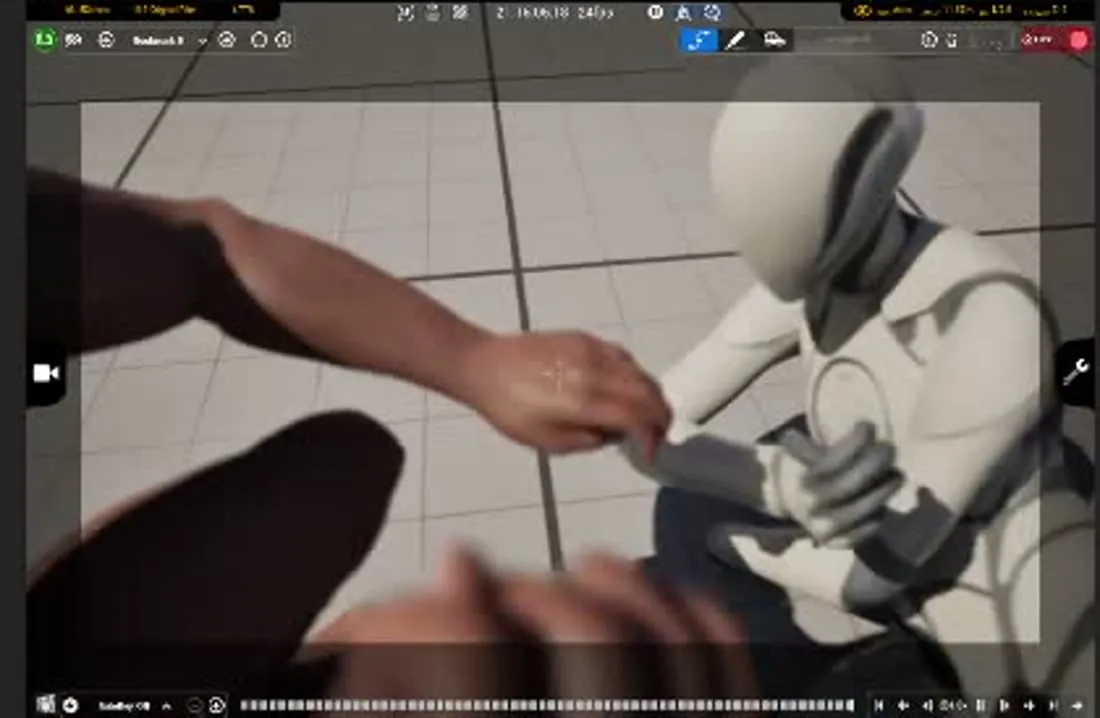1100x718 pixels.
Task: Click the striped square icon left of the timecode
Action: pyautogui.click(x=460, y=13)
